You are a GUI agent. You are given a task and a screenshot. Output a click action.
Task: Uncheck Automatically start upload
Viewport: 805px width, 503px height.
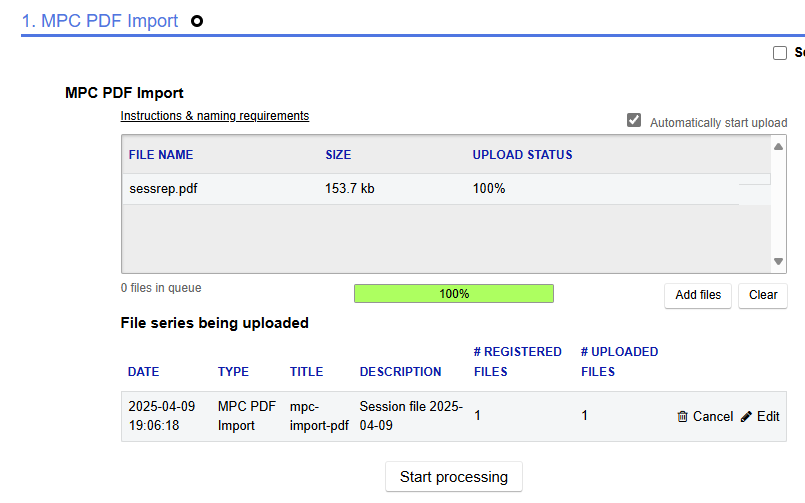[633, 121]
